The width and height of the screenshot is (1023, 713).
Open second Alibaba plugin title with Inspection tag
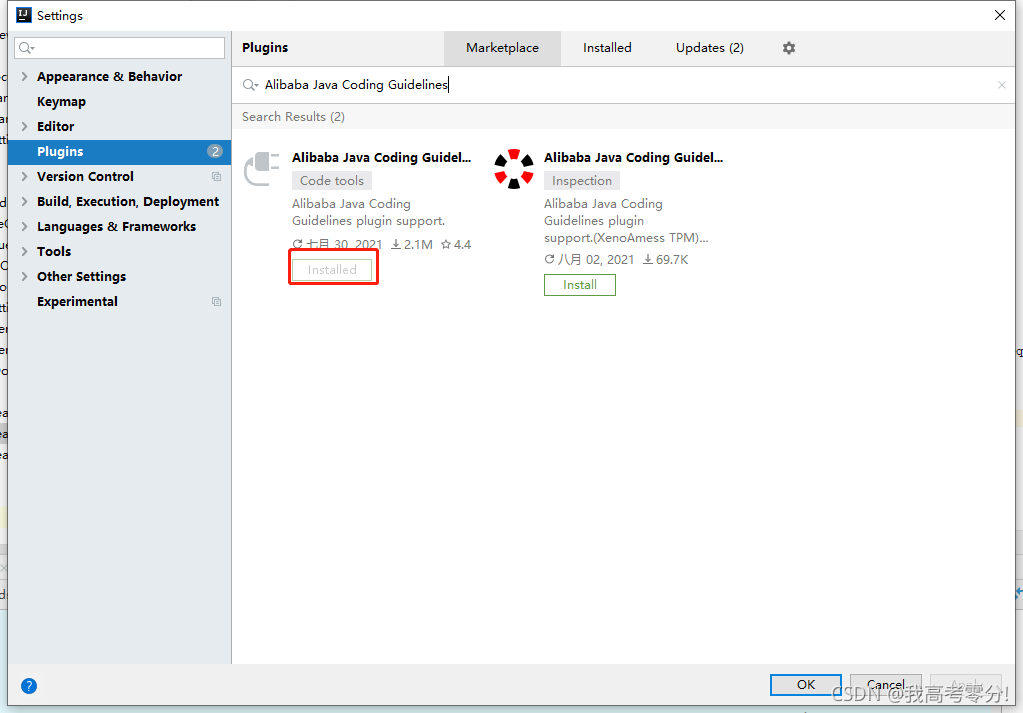click(x=633, y=157)
